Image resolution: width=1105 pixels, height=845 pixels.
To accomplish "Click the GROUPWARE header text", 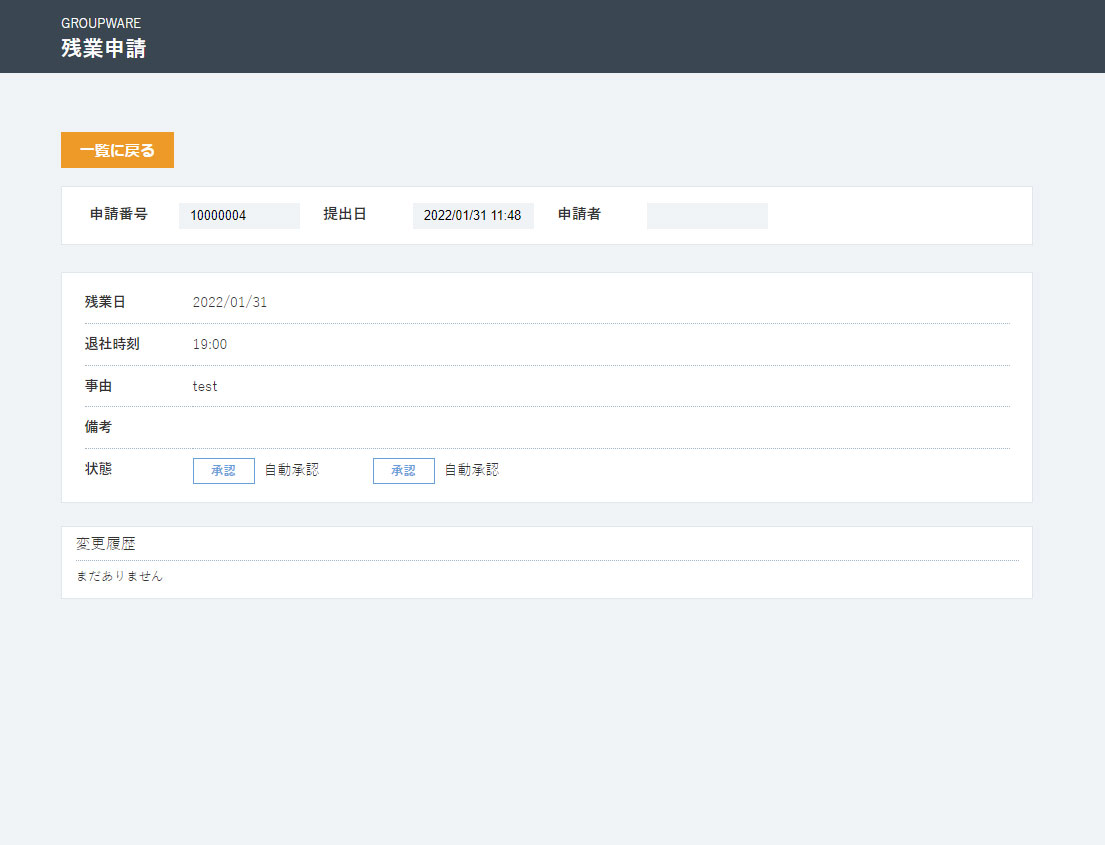I will click(x=101, y=23).
